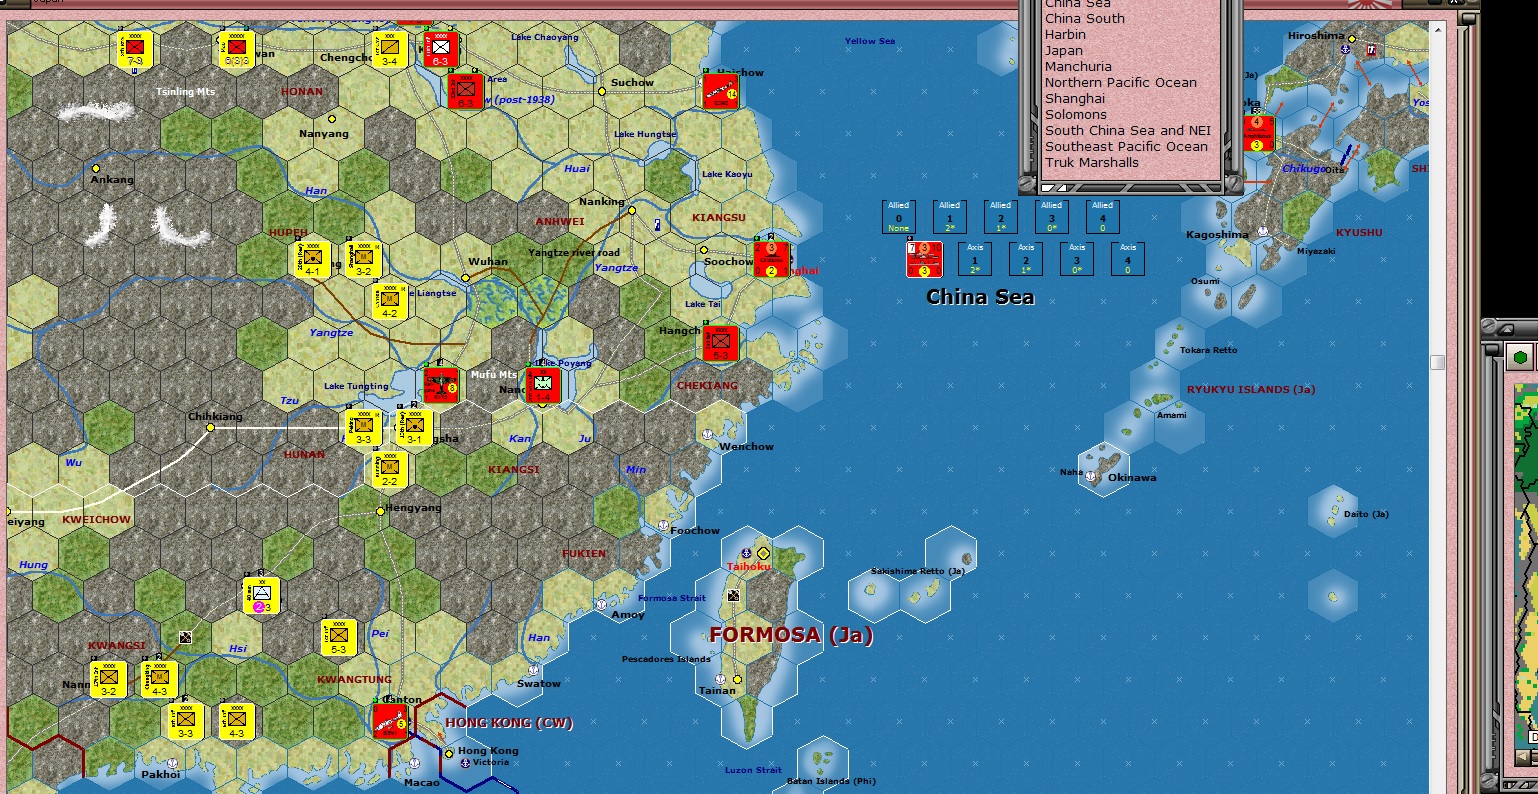Choose South China Sea and NEI
Screen dimensions: 1538x794
[1128, 130]
